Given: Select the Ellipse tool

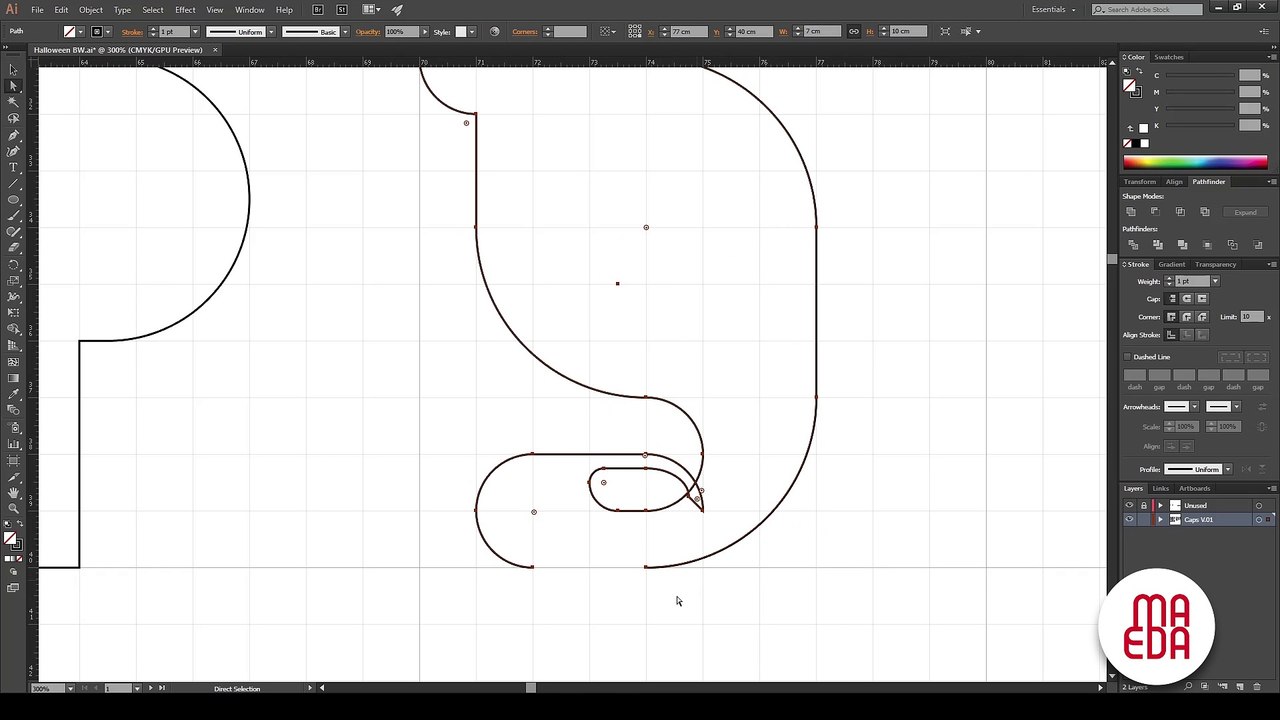Looking at the screenshot, I should coord(13,199).
